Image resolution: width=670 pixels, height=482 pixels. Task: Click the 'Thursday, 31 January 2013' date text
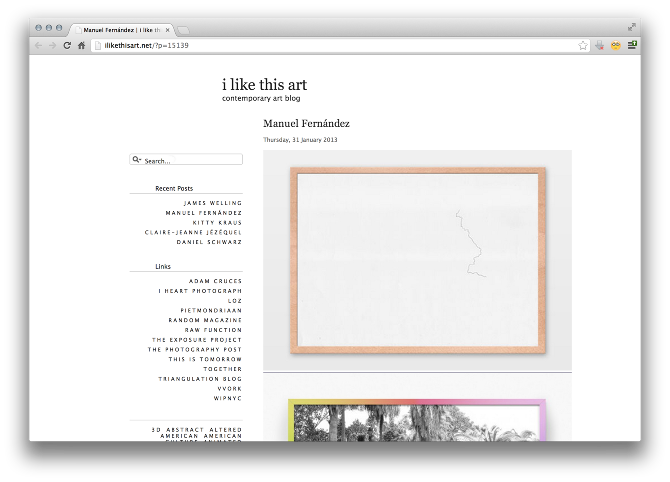tap(300, 140)
